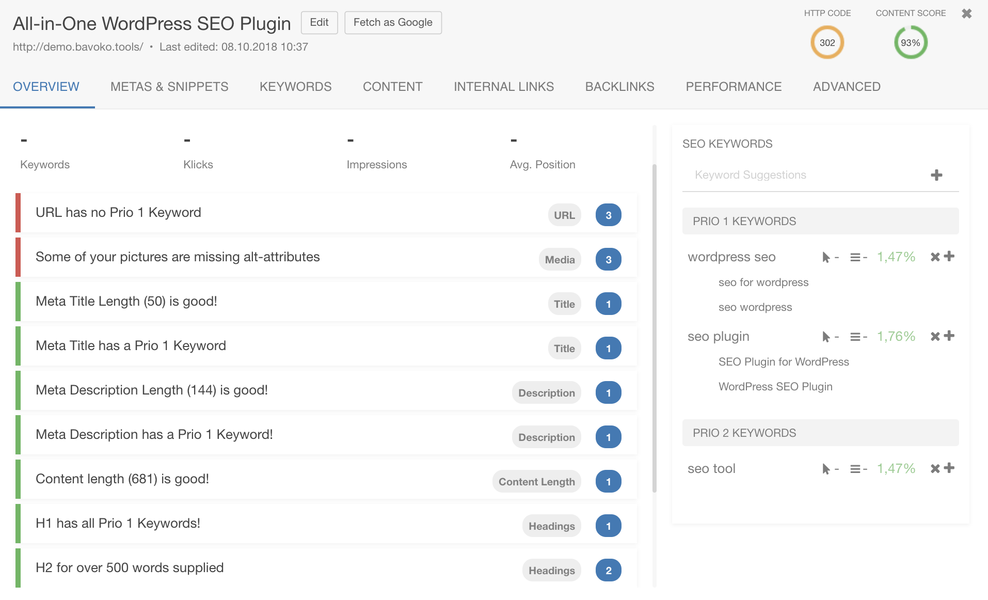The height and width of the screenshot is (600, 988).
Task: Click plus icon in 'wordpress seo' row
Action: click(949, 256)
